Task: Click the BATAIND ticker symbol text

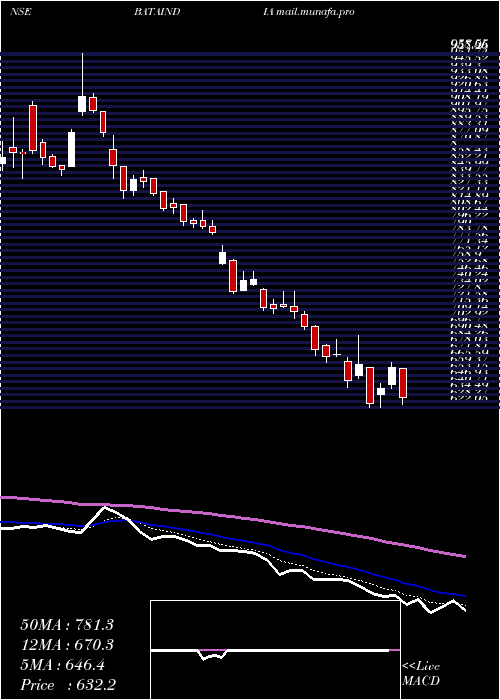Action: pos(157,12)
